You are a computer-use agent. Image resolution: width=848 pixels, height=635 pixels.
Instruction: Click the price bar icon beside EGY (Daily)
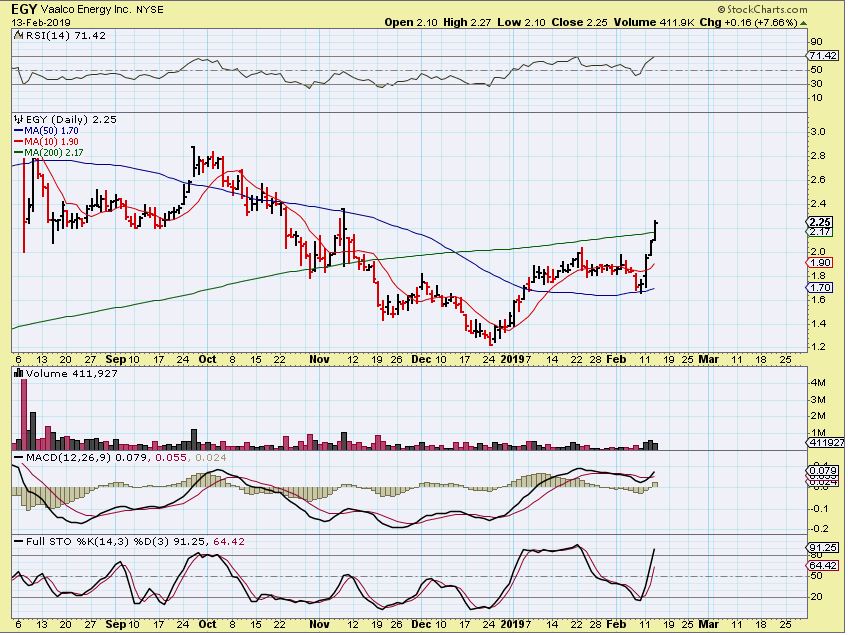point(18,120)
